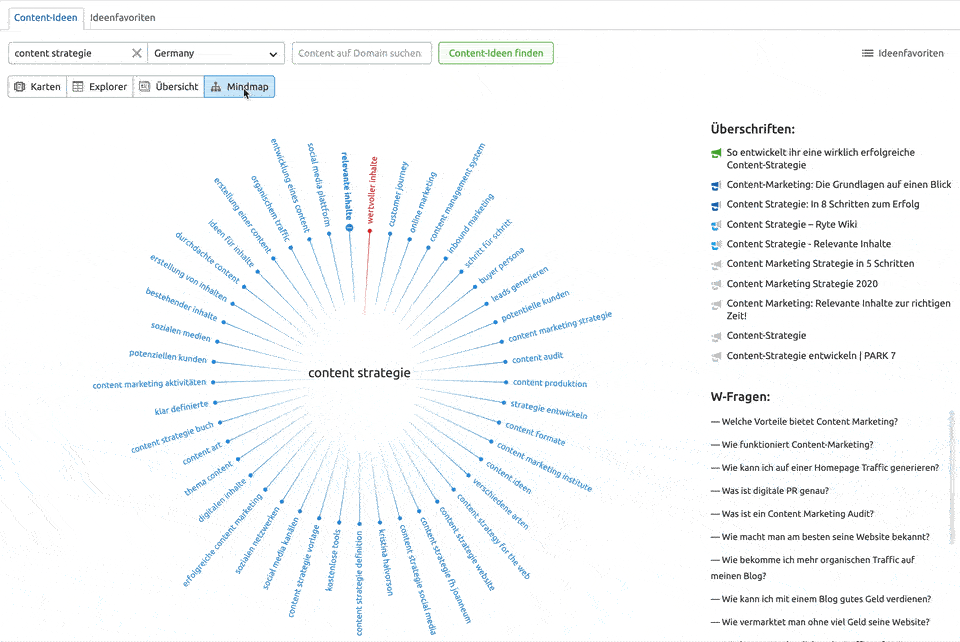Image resolution: width=960 pixels, height=642 pixels.
Task: Select the Mindmap view button
Action: click(238, 87)
